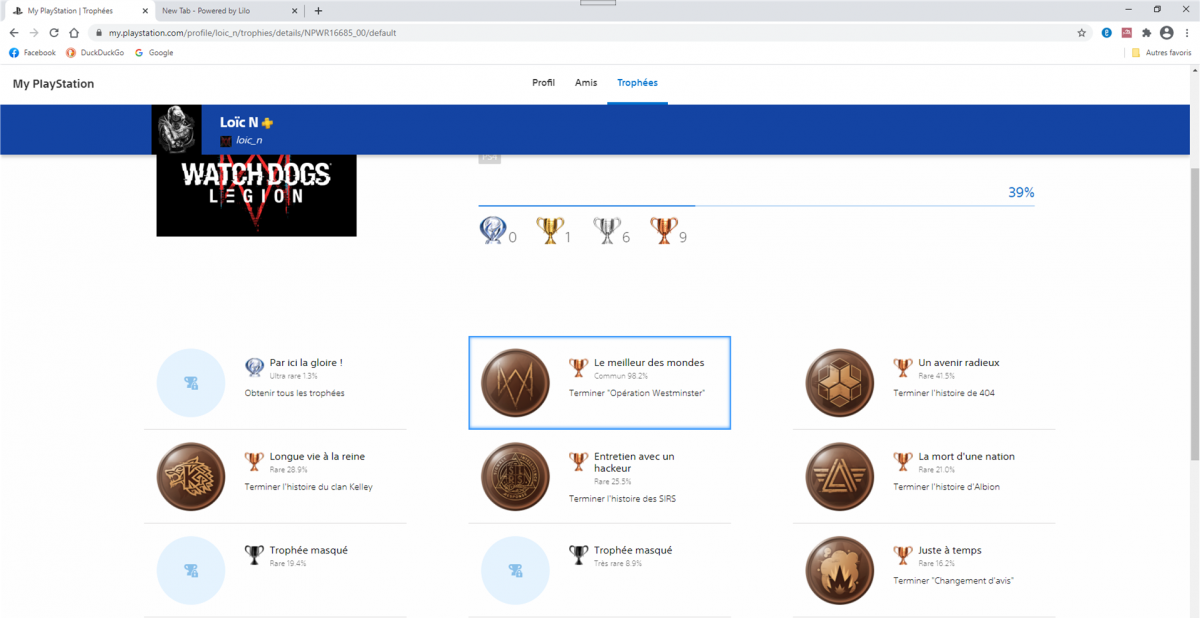
Task: Click bronze cup icon next to 'La mort d'une nation'
Action: click(x=903, y=461)
